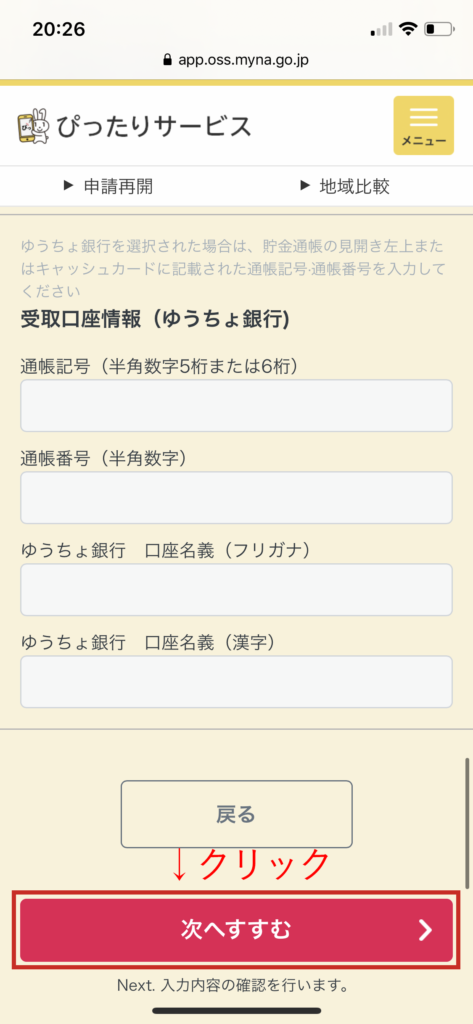Tap the triangle beside 申請再開
The height and width of the screenshot is (1024, 473).
68,185
